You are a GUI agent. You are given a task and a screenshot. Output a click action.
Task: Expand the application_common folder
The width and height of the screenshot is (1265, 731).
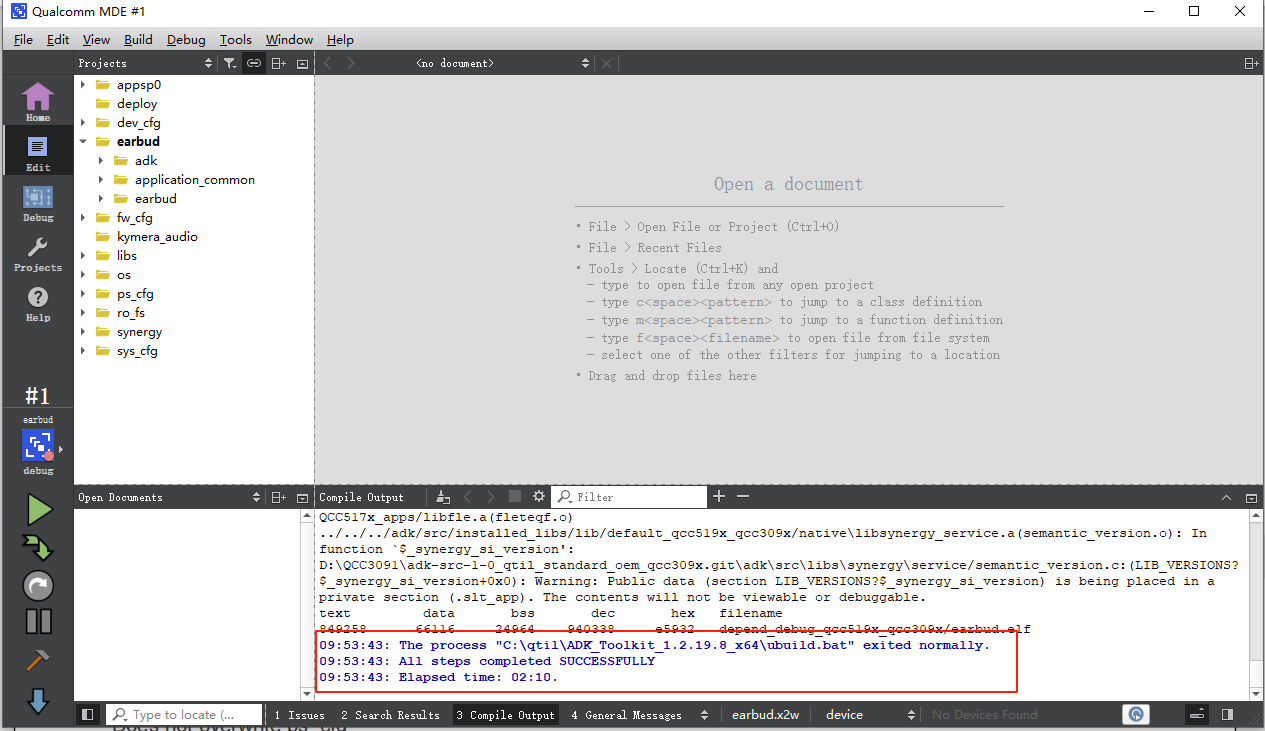(x=102, y=180)
